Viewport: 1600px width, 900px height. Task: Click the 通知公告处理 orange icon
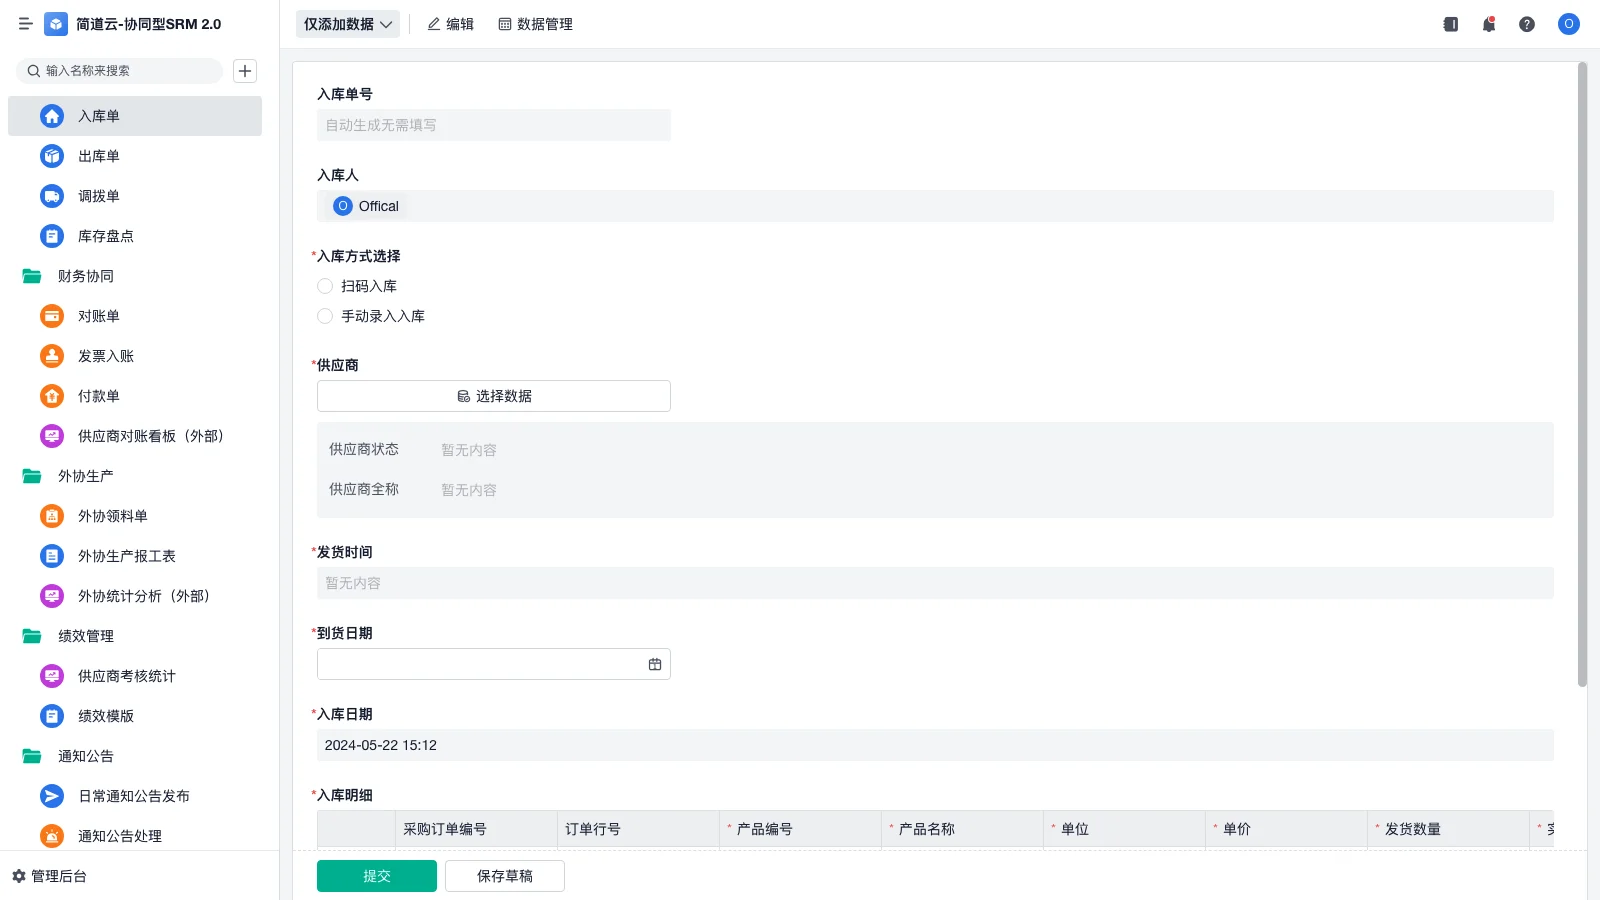click(52, 836)
